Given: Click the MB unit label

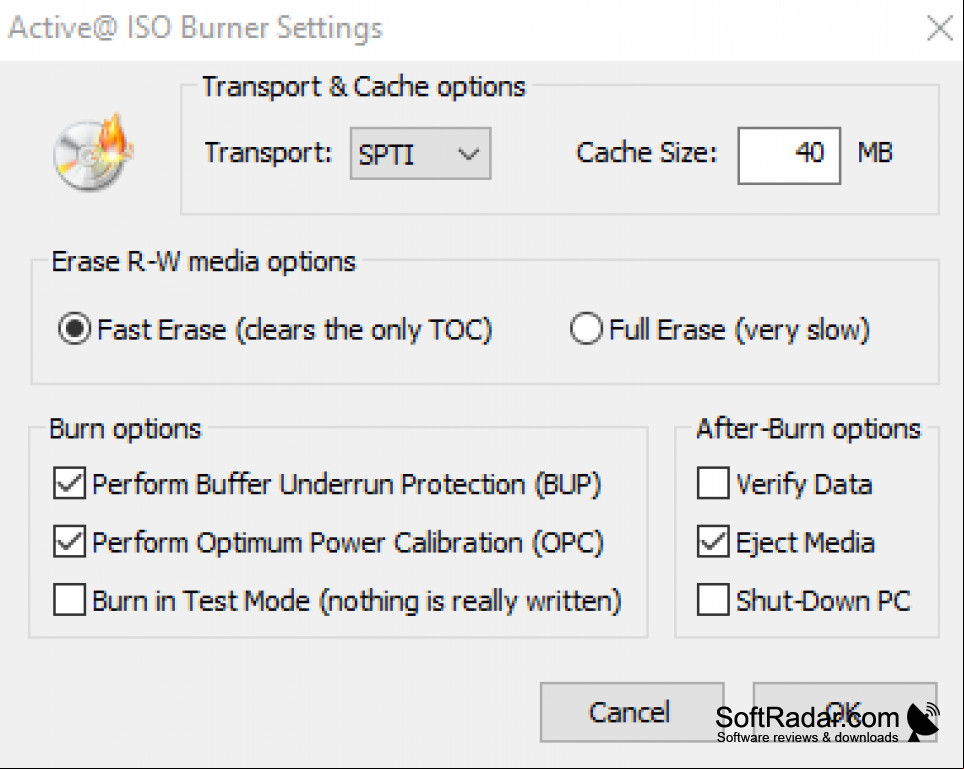Looking at the screenshot, I should click(875, 152).
